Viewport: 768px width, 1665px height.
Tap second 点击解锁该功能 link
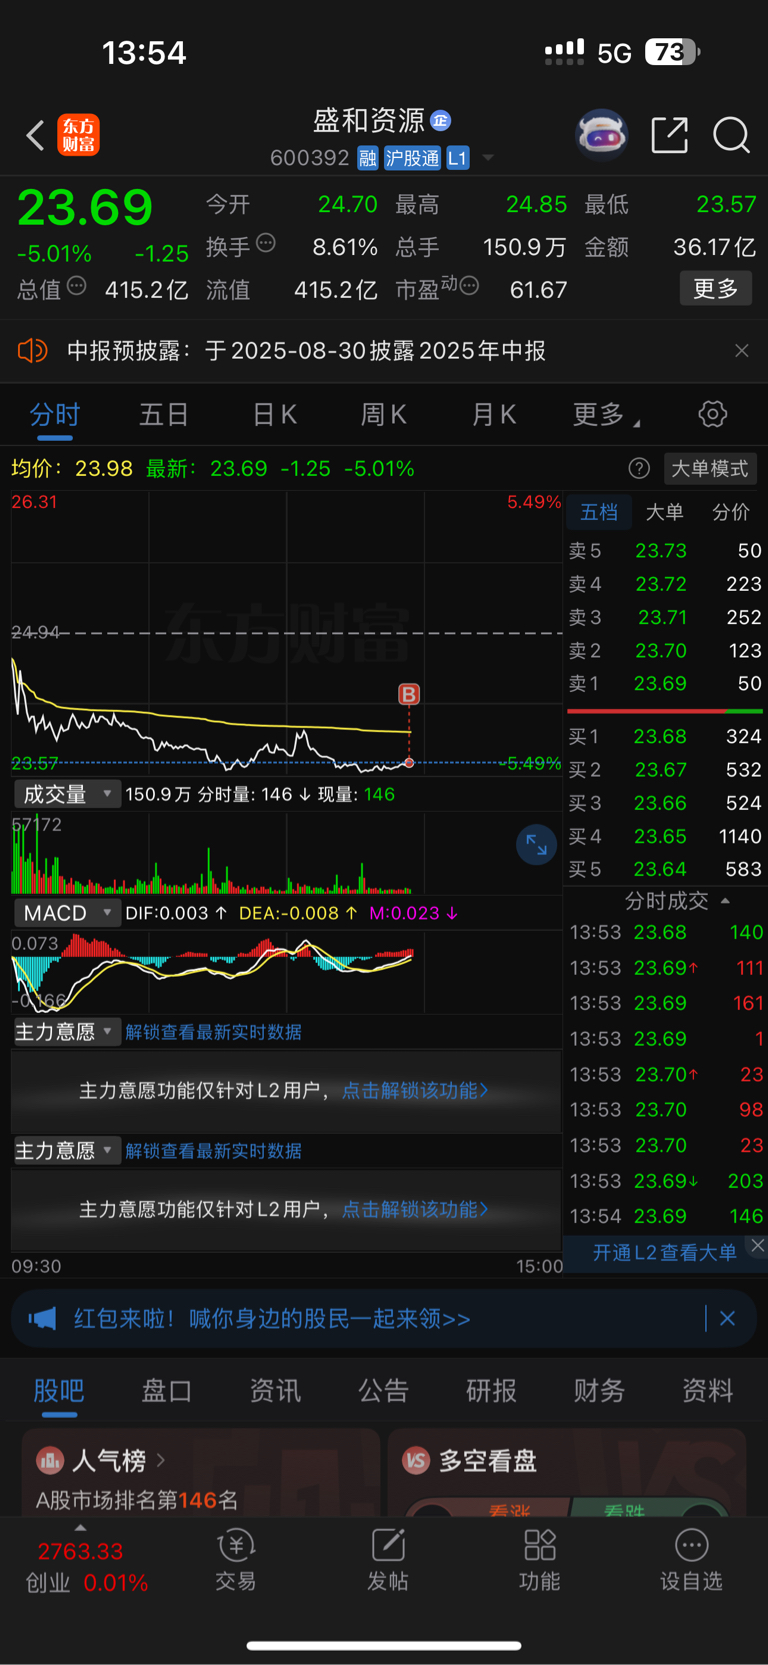[415, 1209]
